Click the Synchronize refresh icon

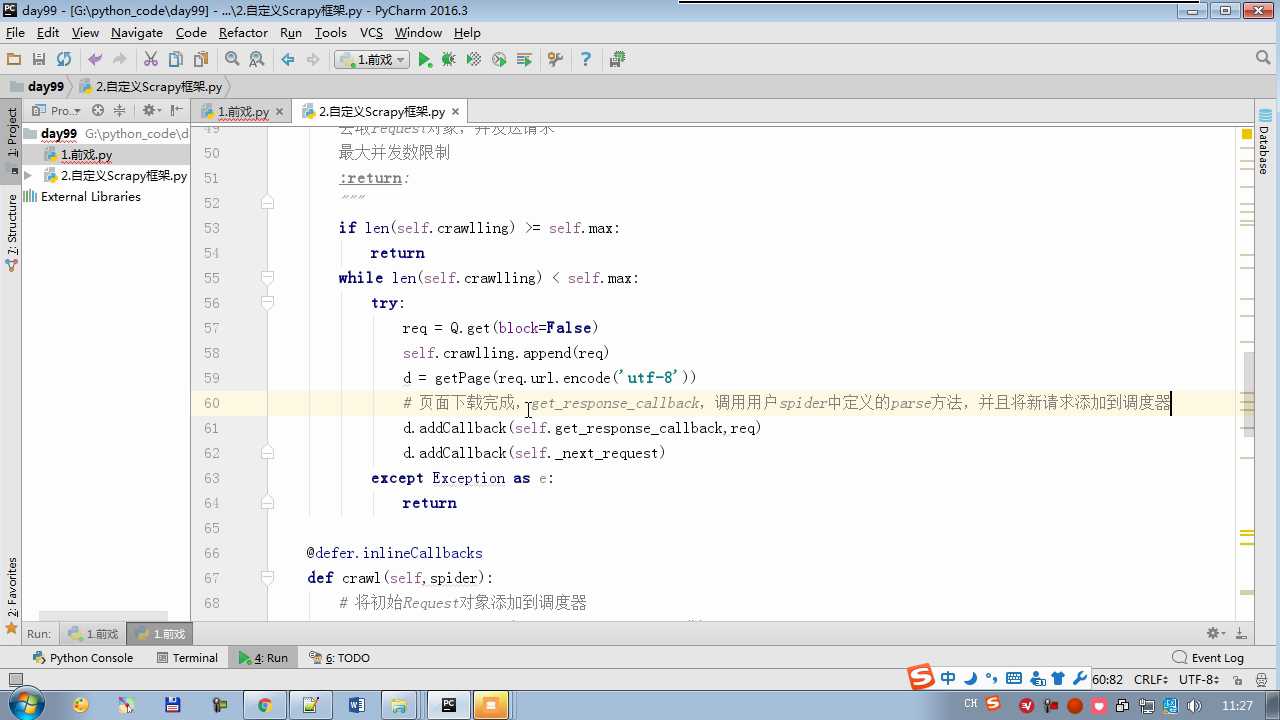tap(64, 60)
